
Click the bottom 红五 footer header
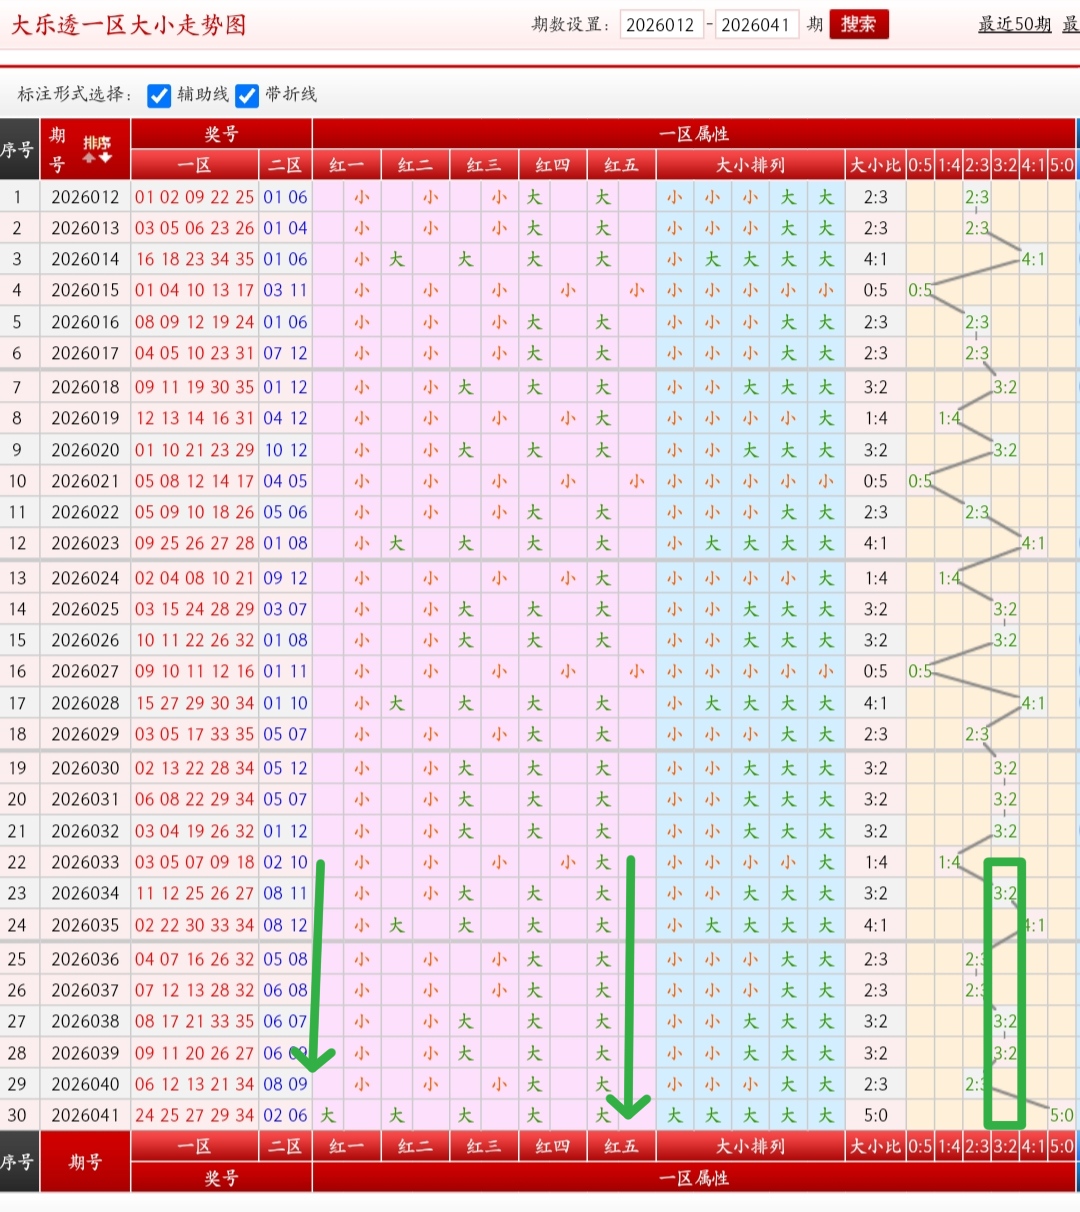pyautogui.click(x=621, y=1146)
